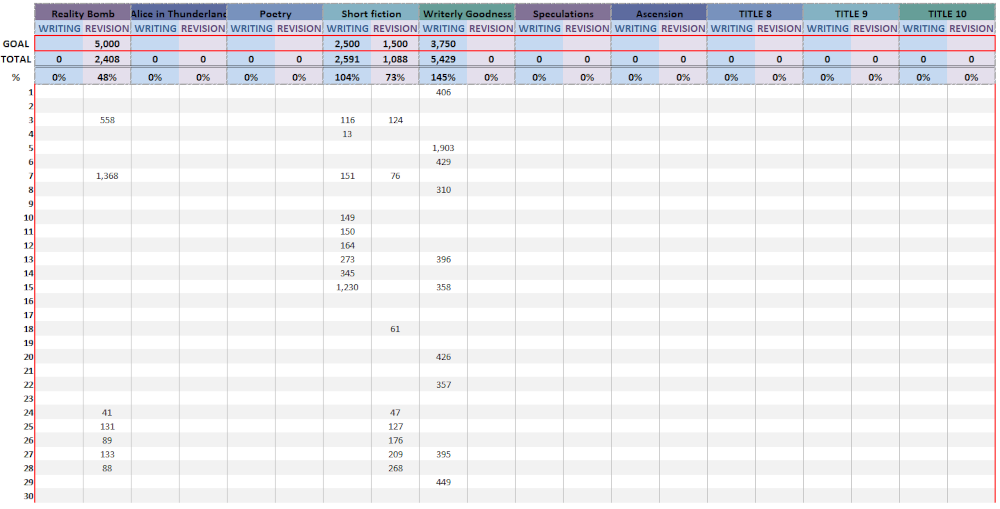Select the Writerly Goodness header cell
The width and height of the screenshot is (1000, 509).
click(467, 14)
